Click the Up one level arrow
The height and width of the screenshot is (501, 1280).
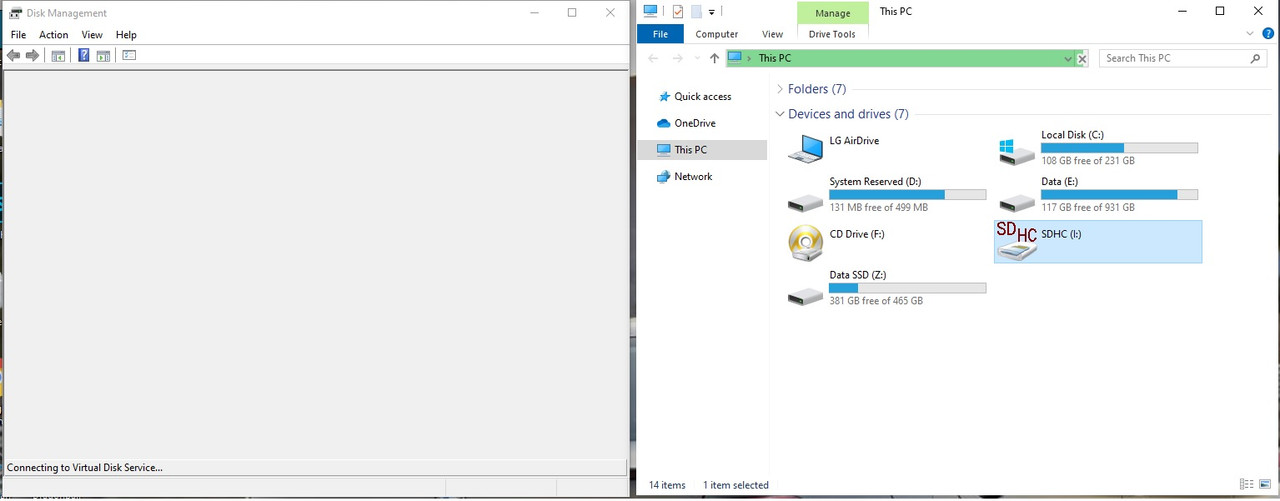tap(714, 58)
